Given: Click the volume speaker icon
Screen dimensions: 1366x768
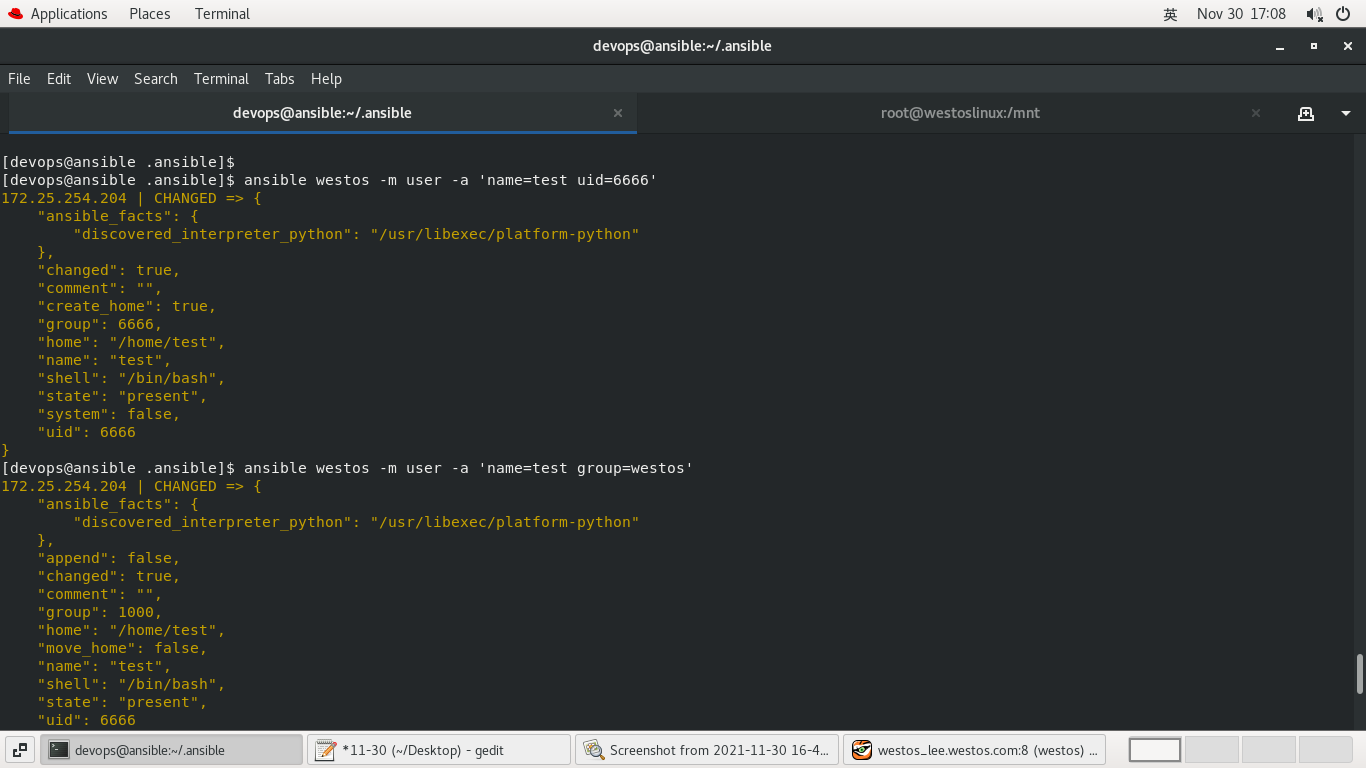Looking at the screenshot, I should click(x=1314, y=14).
